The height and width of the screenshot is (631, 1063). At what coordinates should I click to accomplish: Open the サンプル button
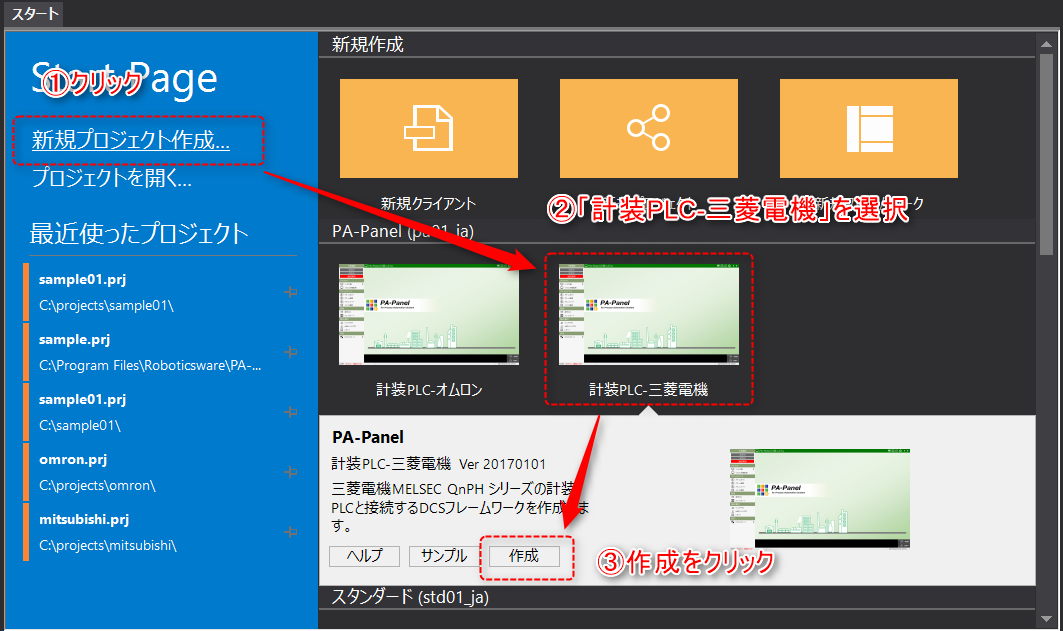[444, 556]
